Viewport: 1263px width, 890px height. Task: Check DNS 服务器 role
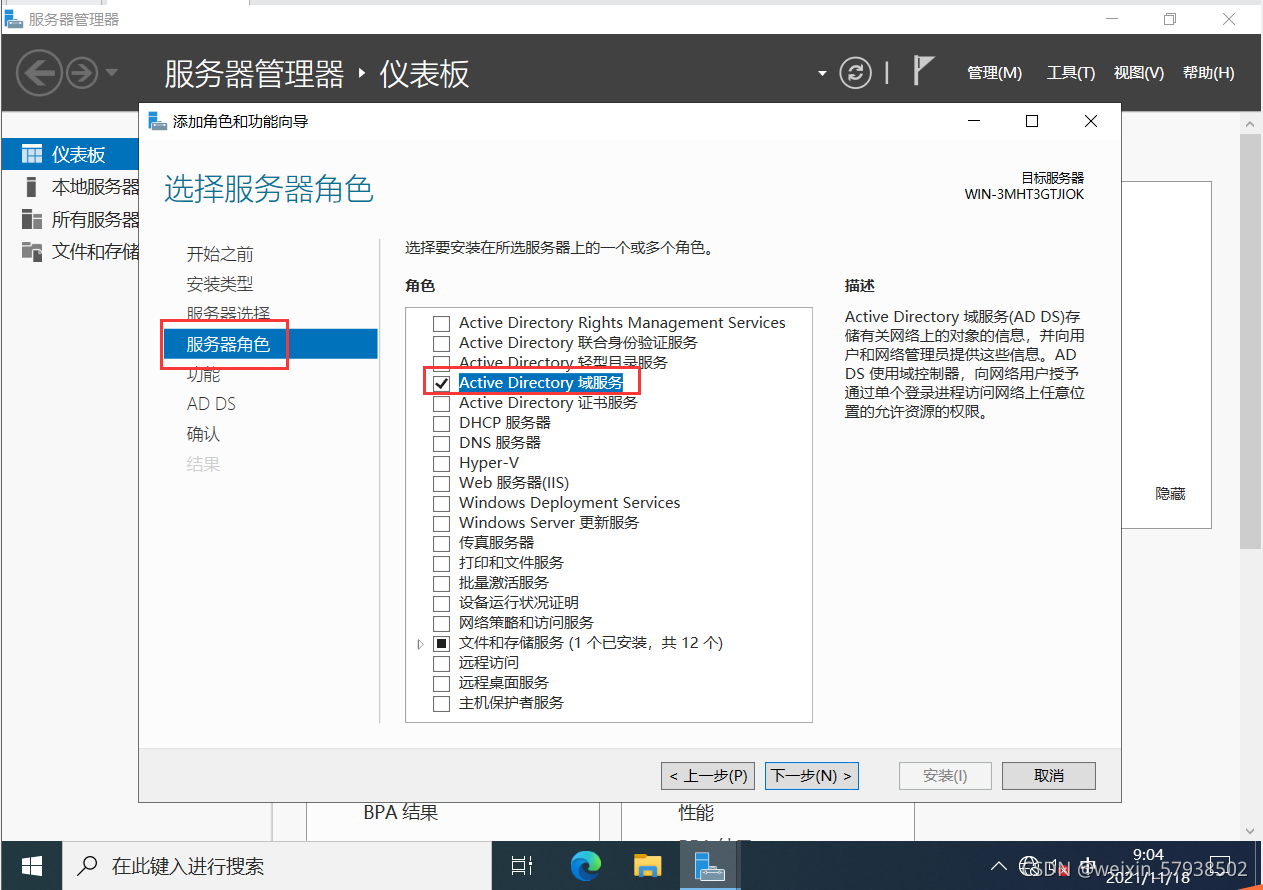441,443
